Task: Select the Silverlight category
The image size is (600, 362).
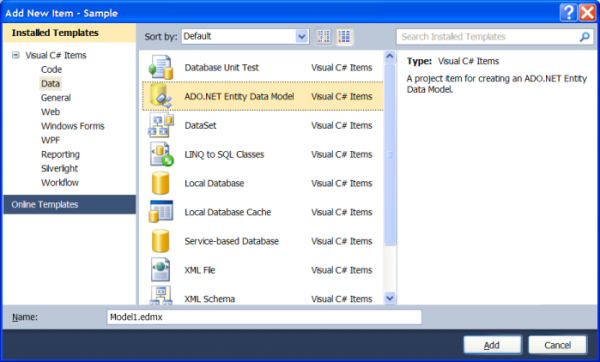Action: (59, 168)
